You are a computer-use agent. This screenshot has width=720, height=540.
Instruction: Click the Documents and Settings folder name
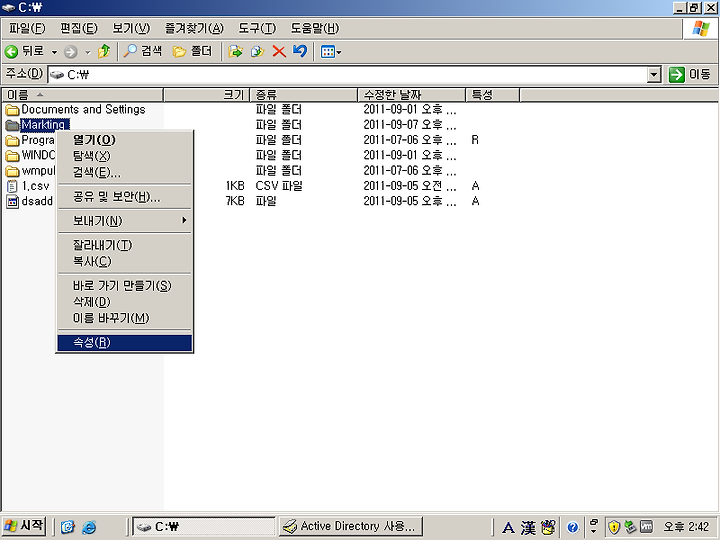click(83, 110)
